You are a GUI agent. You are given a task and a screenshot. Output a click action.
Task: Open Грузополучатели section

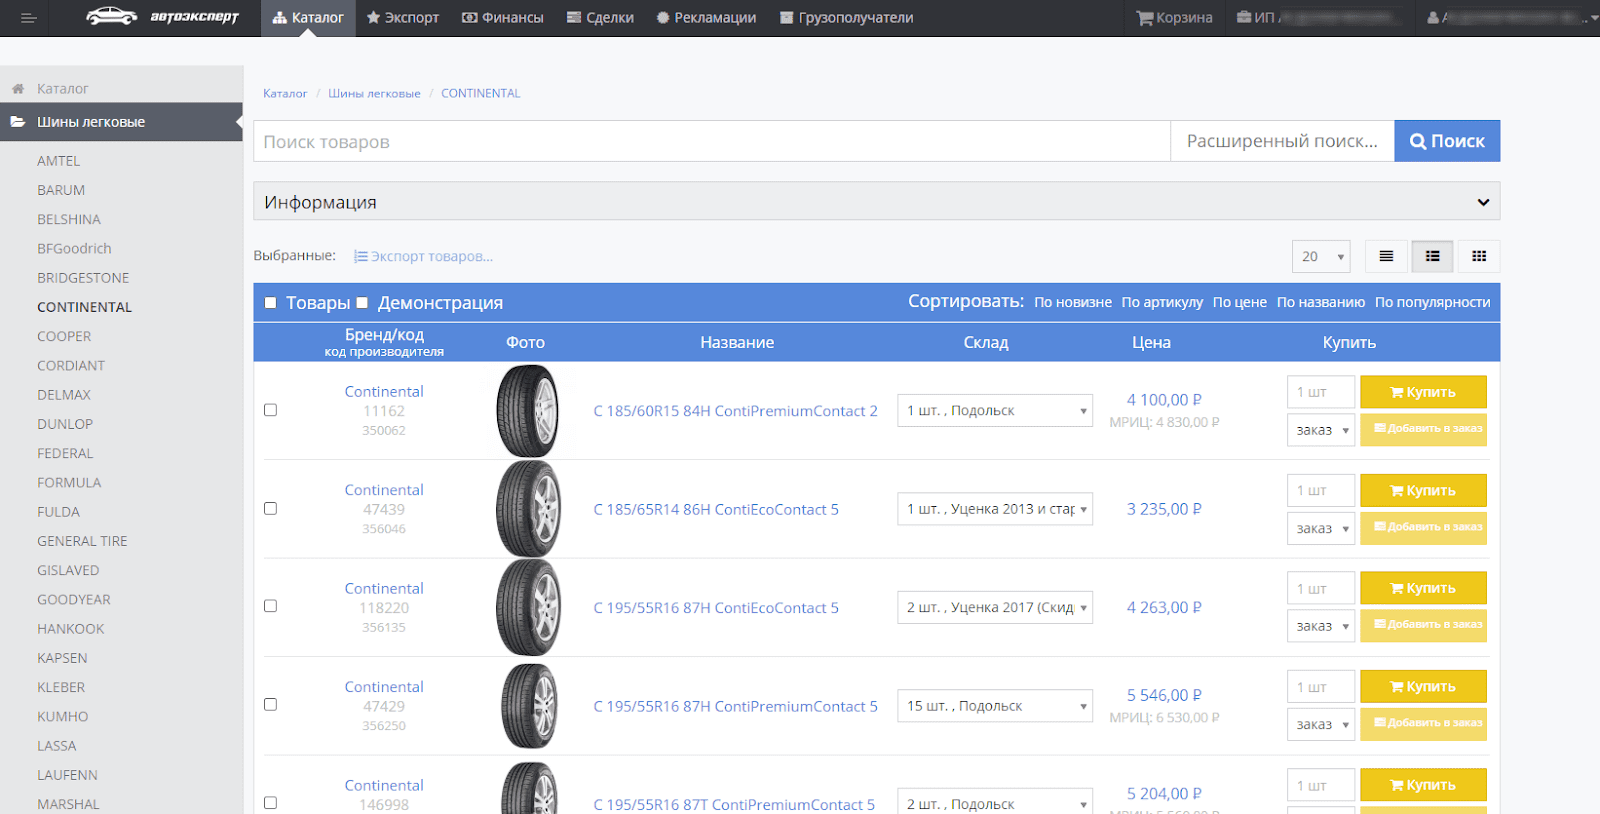coord(846,18)
